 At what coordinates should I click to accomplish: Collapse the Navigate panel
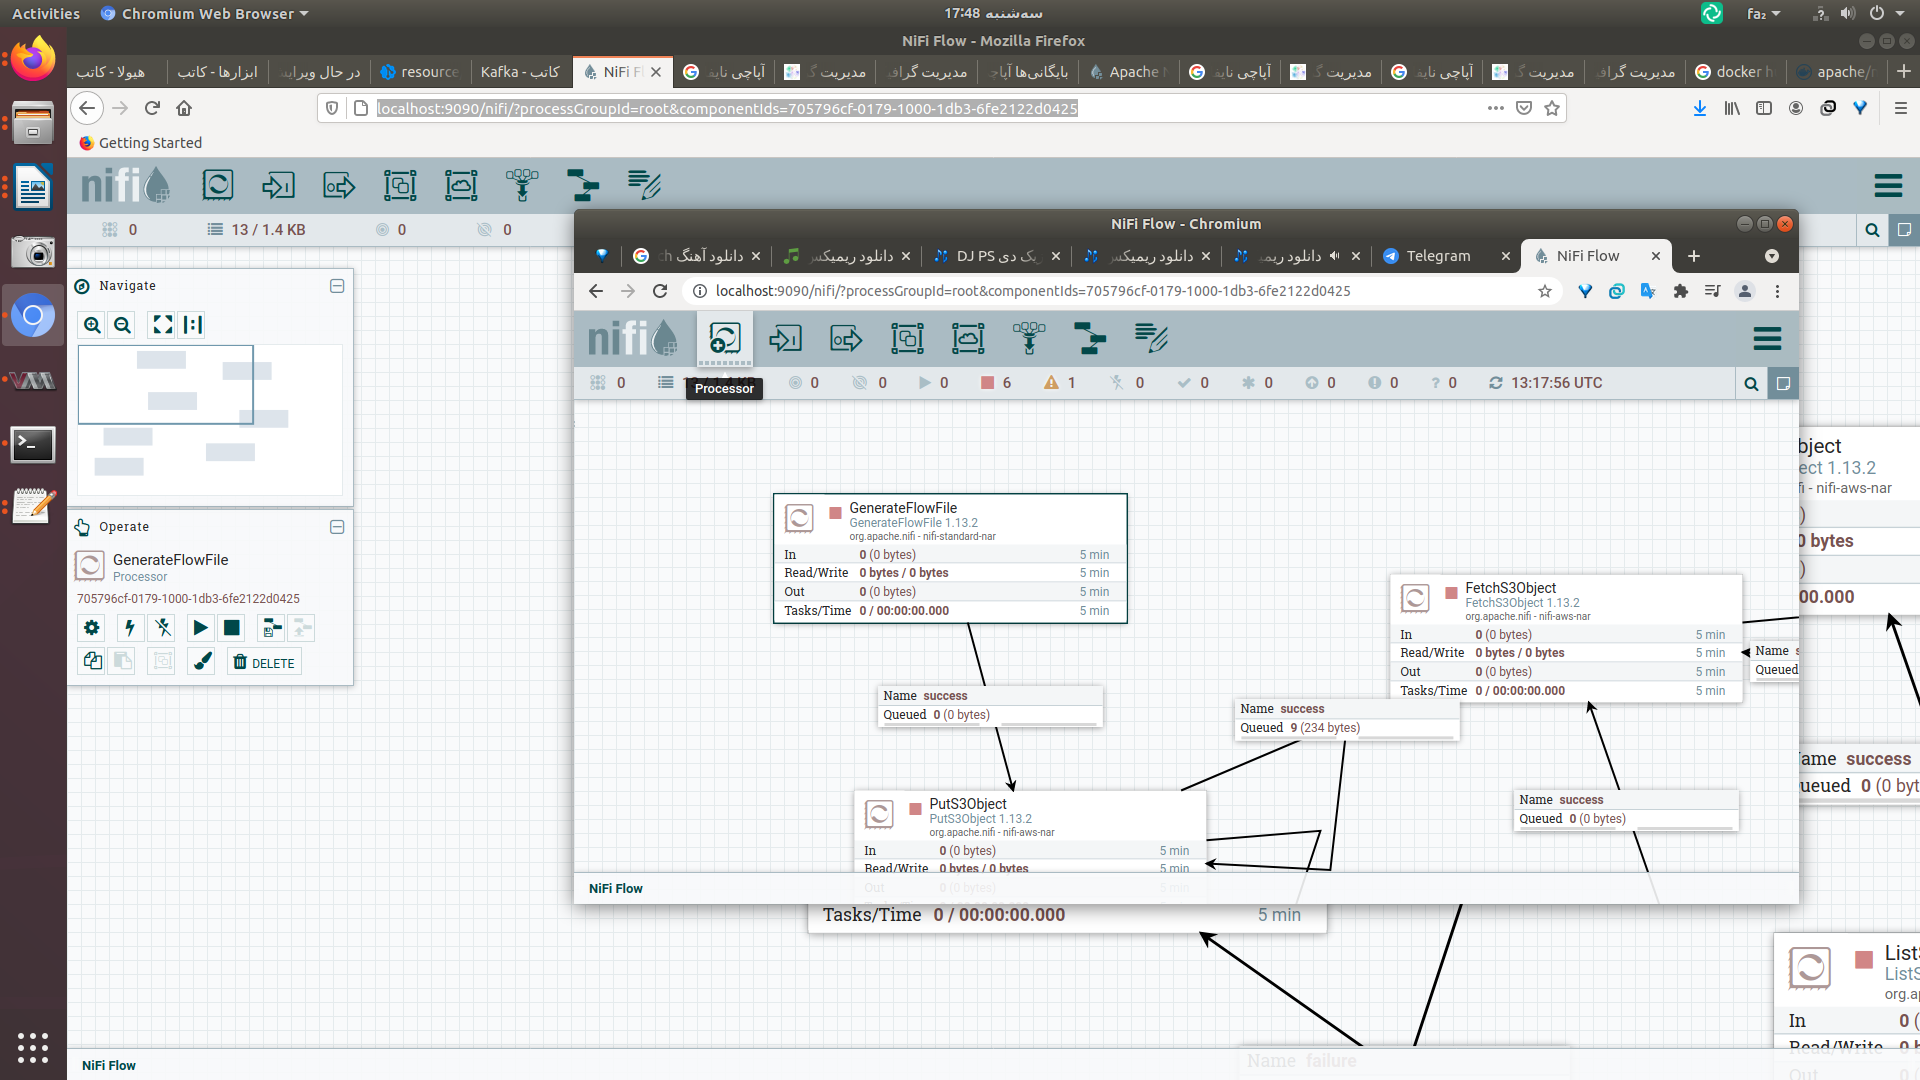(x=337, y=286)
